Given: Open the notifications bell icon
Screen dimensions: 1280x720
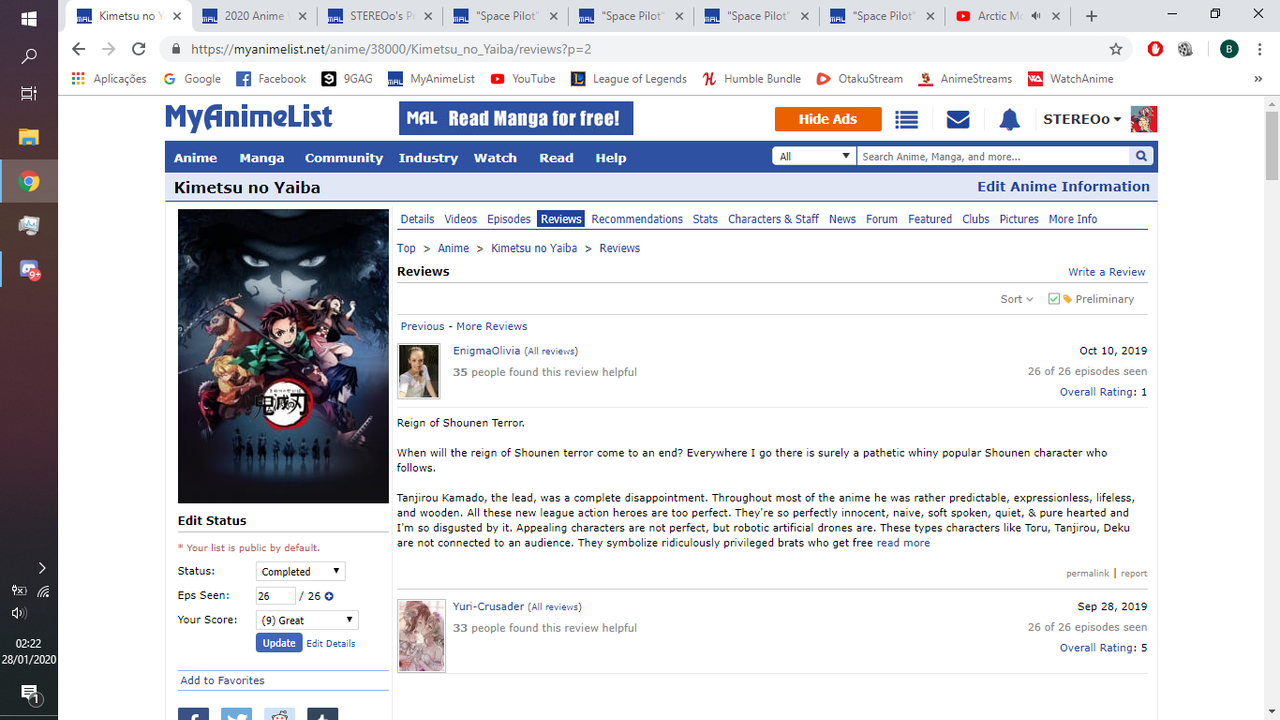Looking at the screenshot, I should pos(1010,120).
